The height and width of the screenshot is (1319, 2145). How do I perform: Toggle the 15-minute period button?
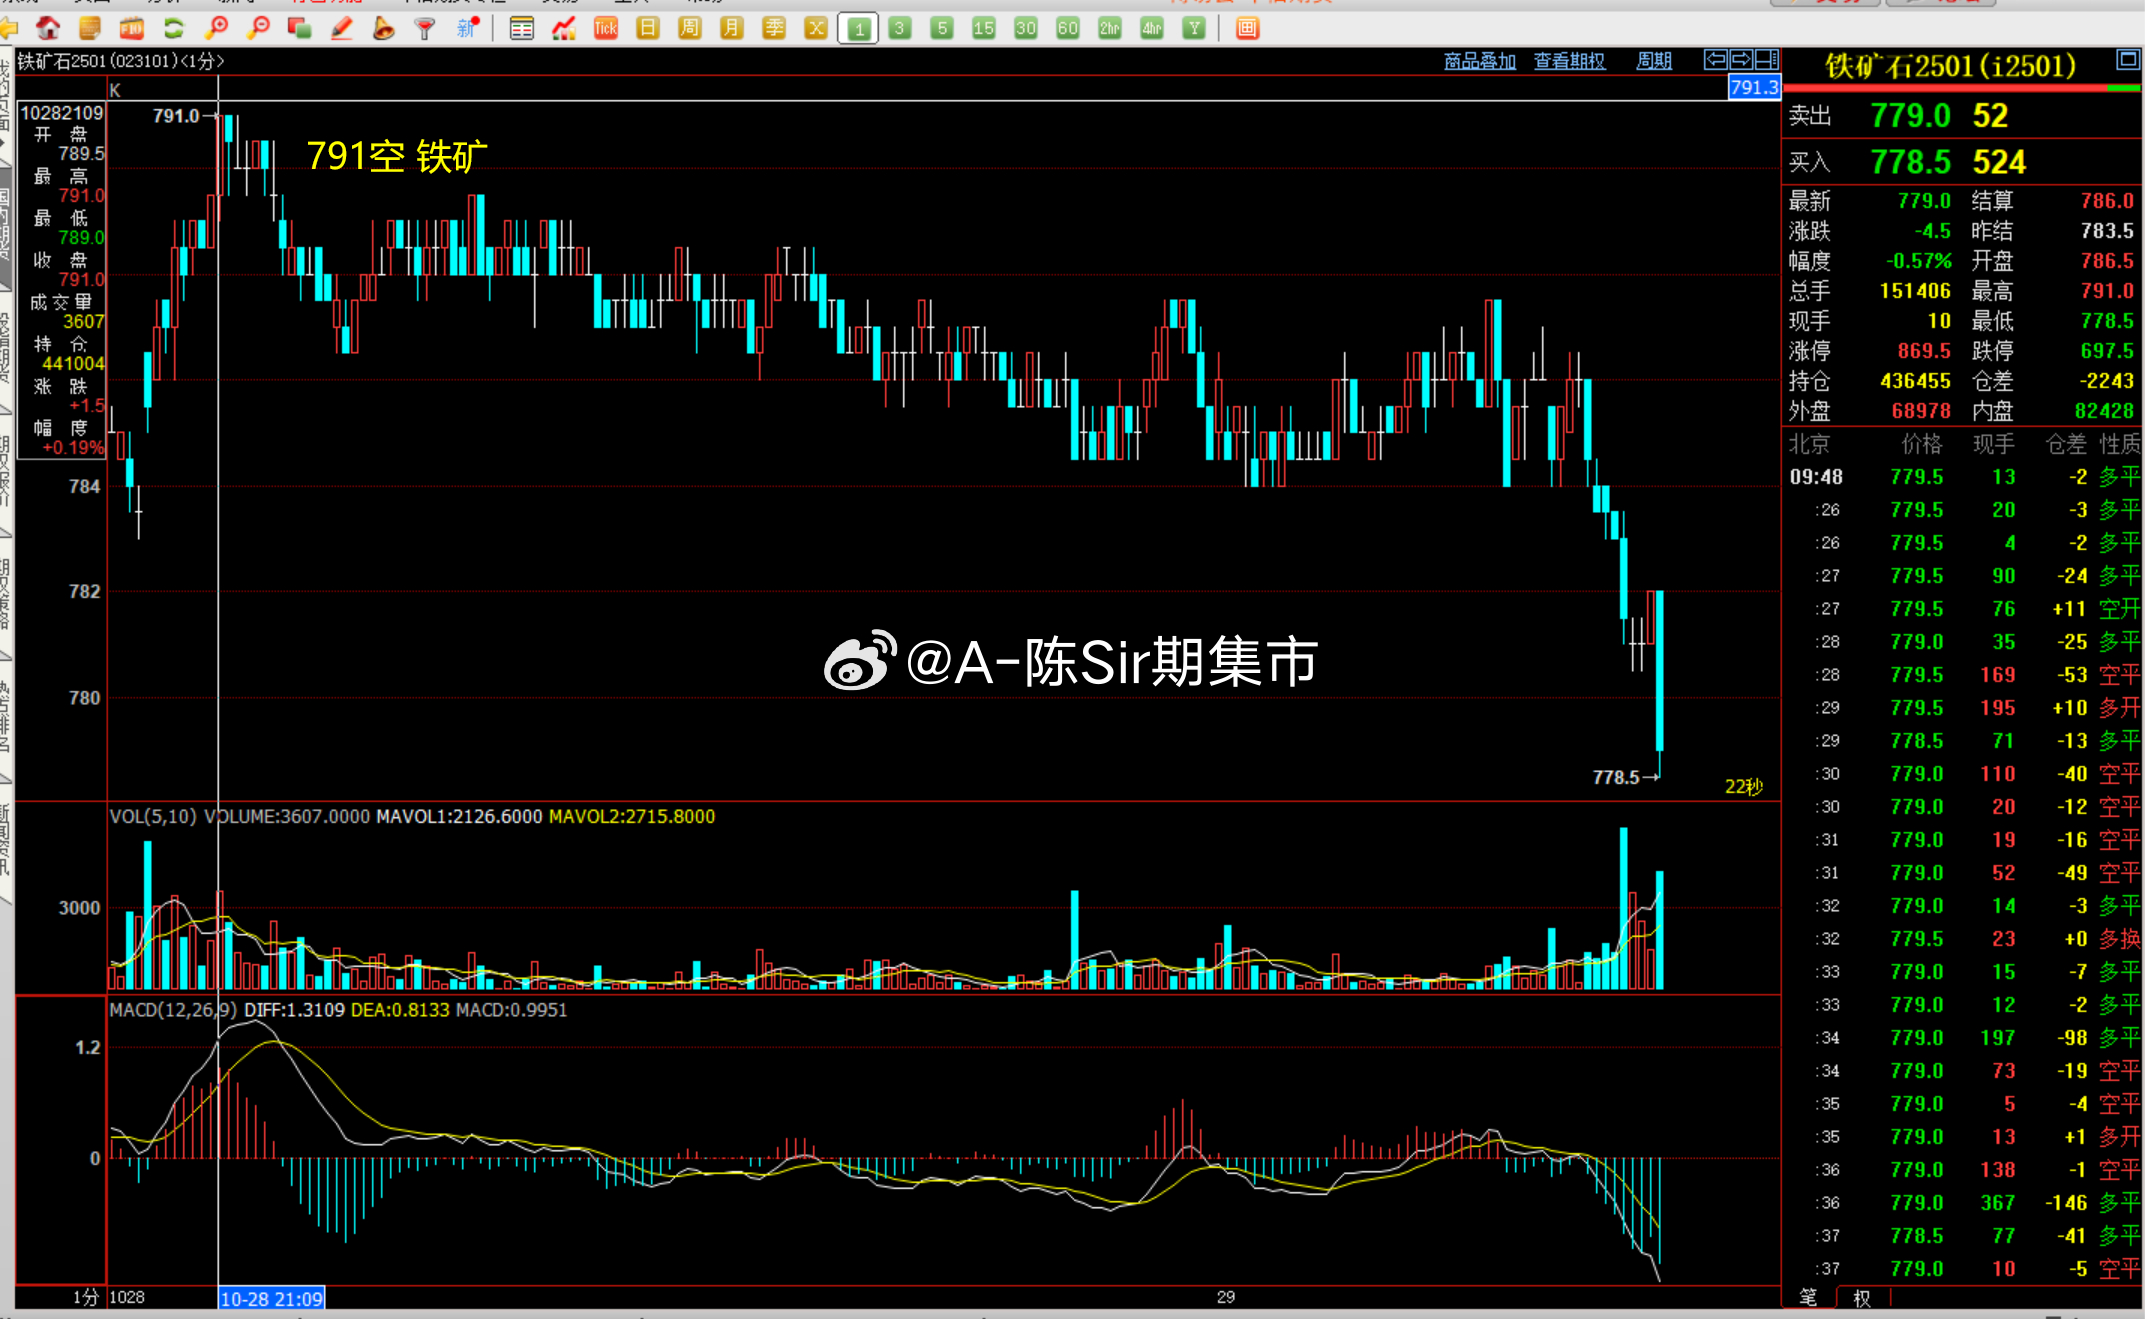click(984, 29)
